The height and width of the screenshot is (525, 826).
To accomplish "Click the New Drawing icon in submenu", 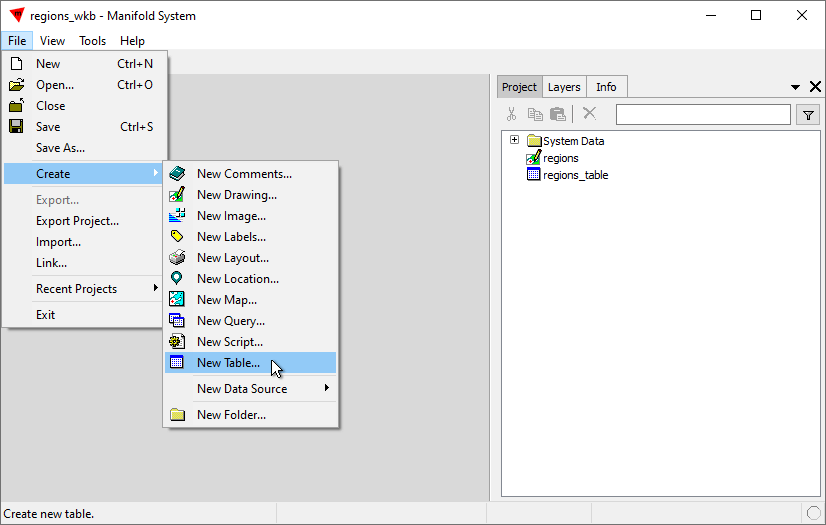I will pos(177,194).
